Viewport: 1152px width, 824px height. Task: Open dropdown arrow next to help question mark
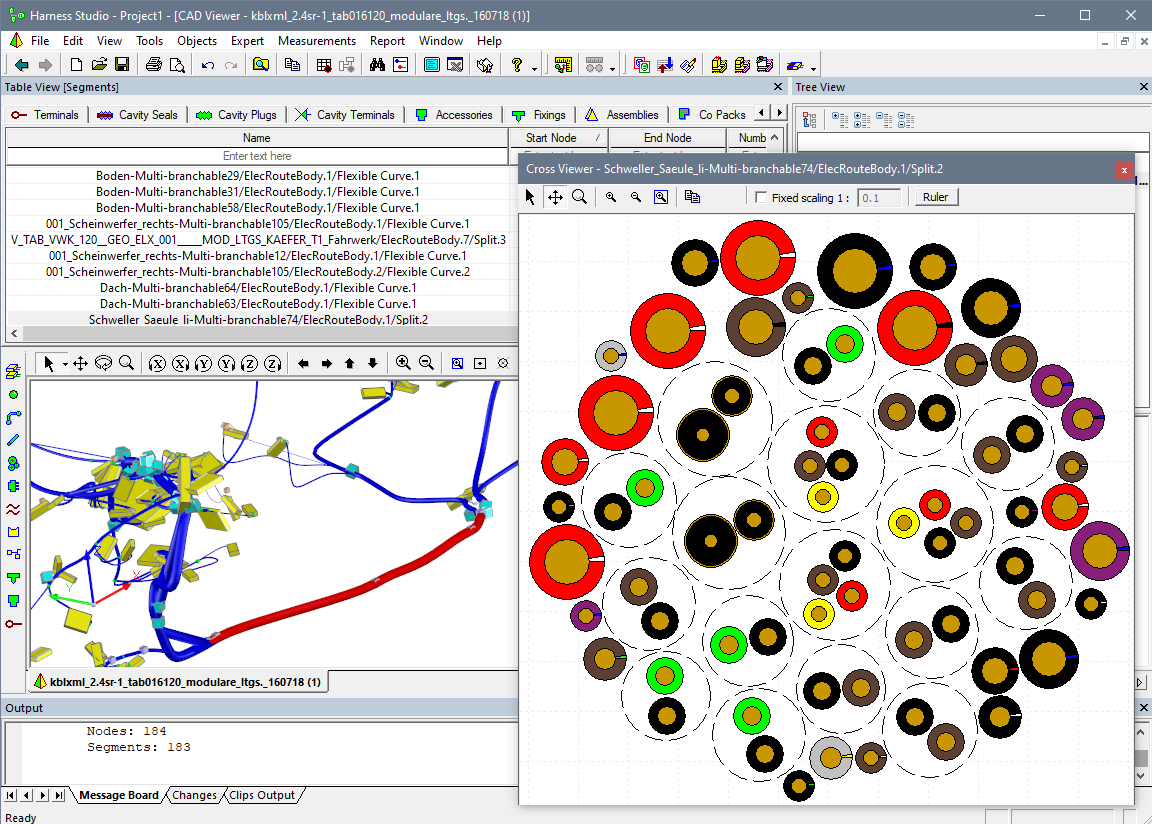click(x=535, y=68)
